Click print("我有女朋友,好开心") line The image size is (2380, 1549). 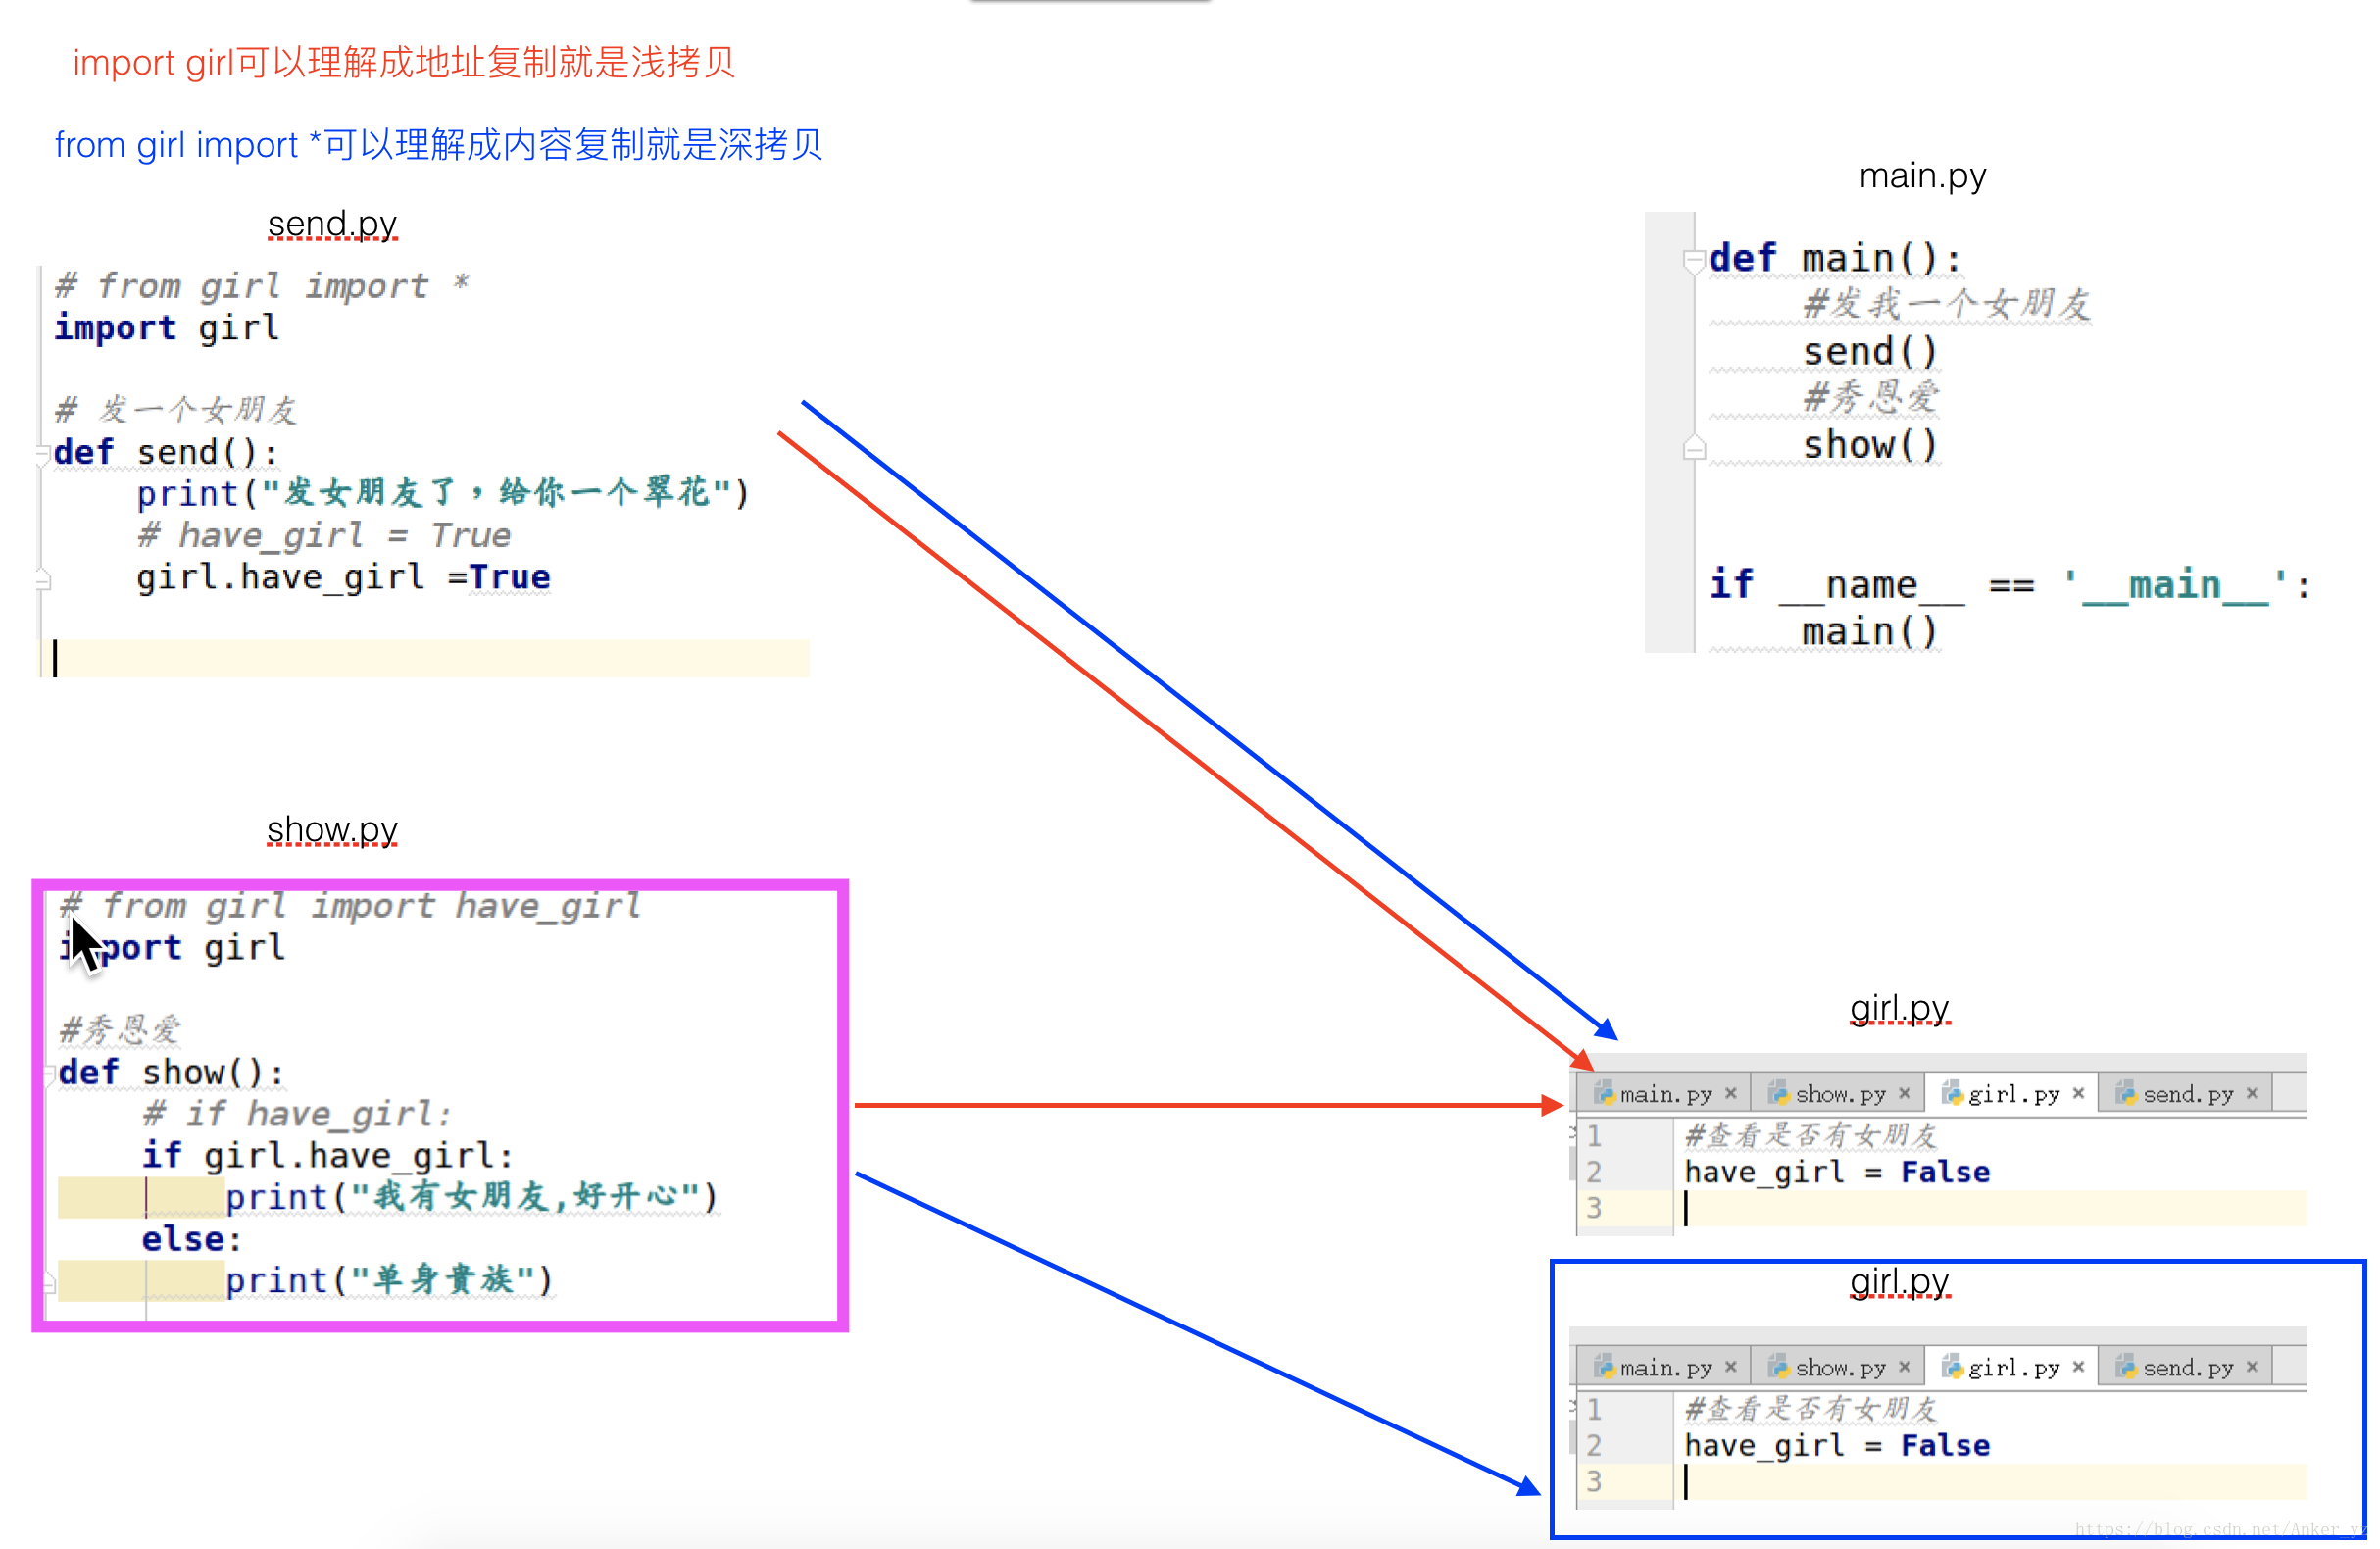472,1197
